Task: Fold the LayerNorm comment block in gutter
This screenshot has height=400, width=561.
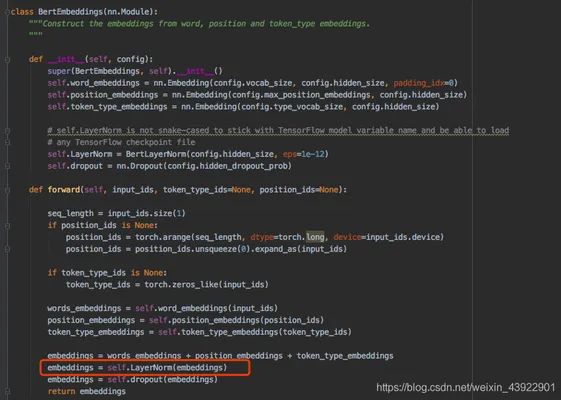Action: click(8, 131)
